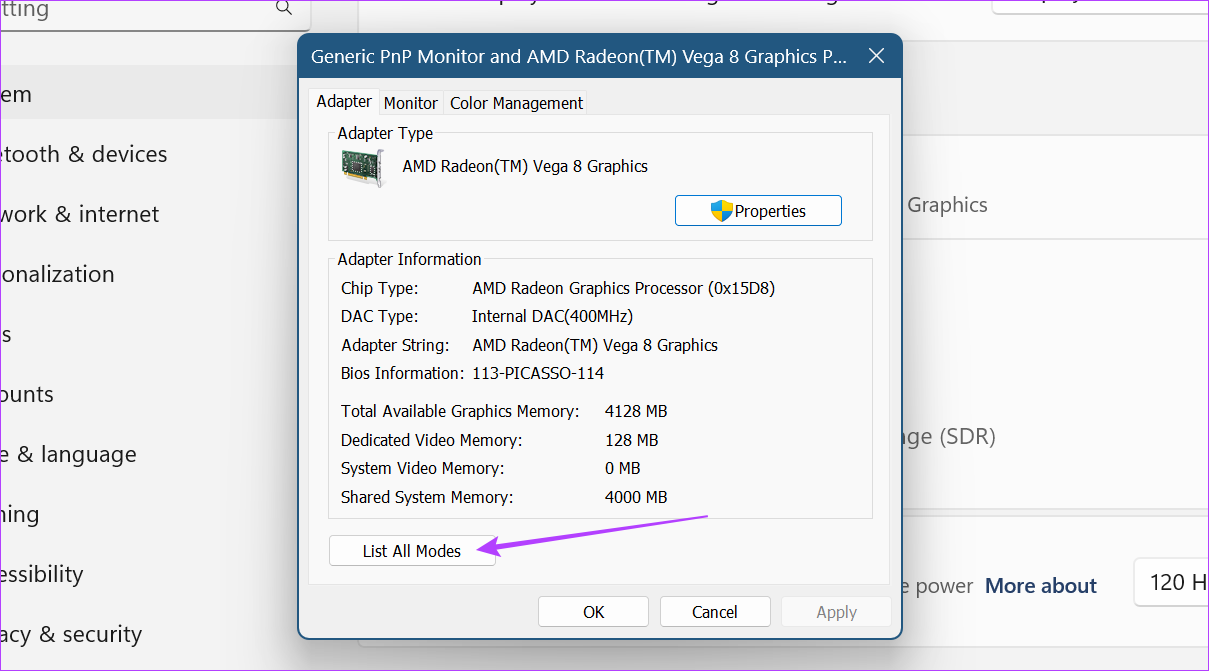
Task: Click the '4128 MB' total graphics memory value
Action: 636,411
